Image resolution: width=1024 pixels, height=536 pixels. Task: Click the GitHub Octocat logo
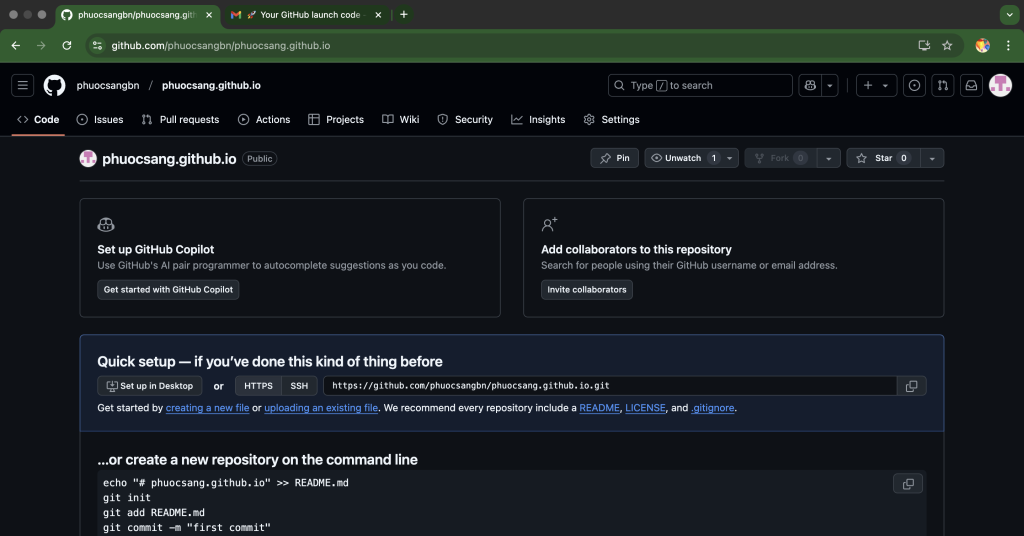point(54,86)
